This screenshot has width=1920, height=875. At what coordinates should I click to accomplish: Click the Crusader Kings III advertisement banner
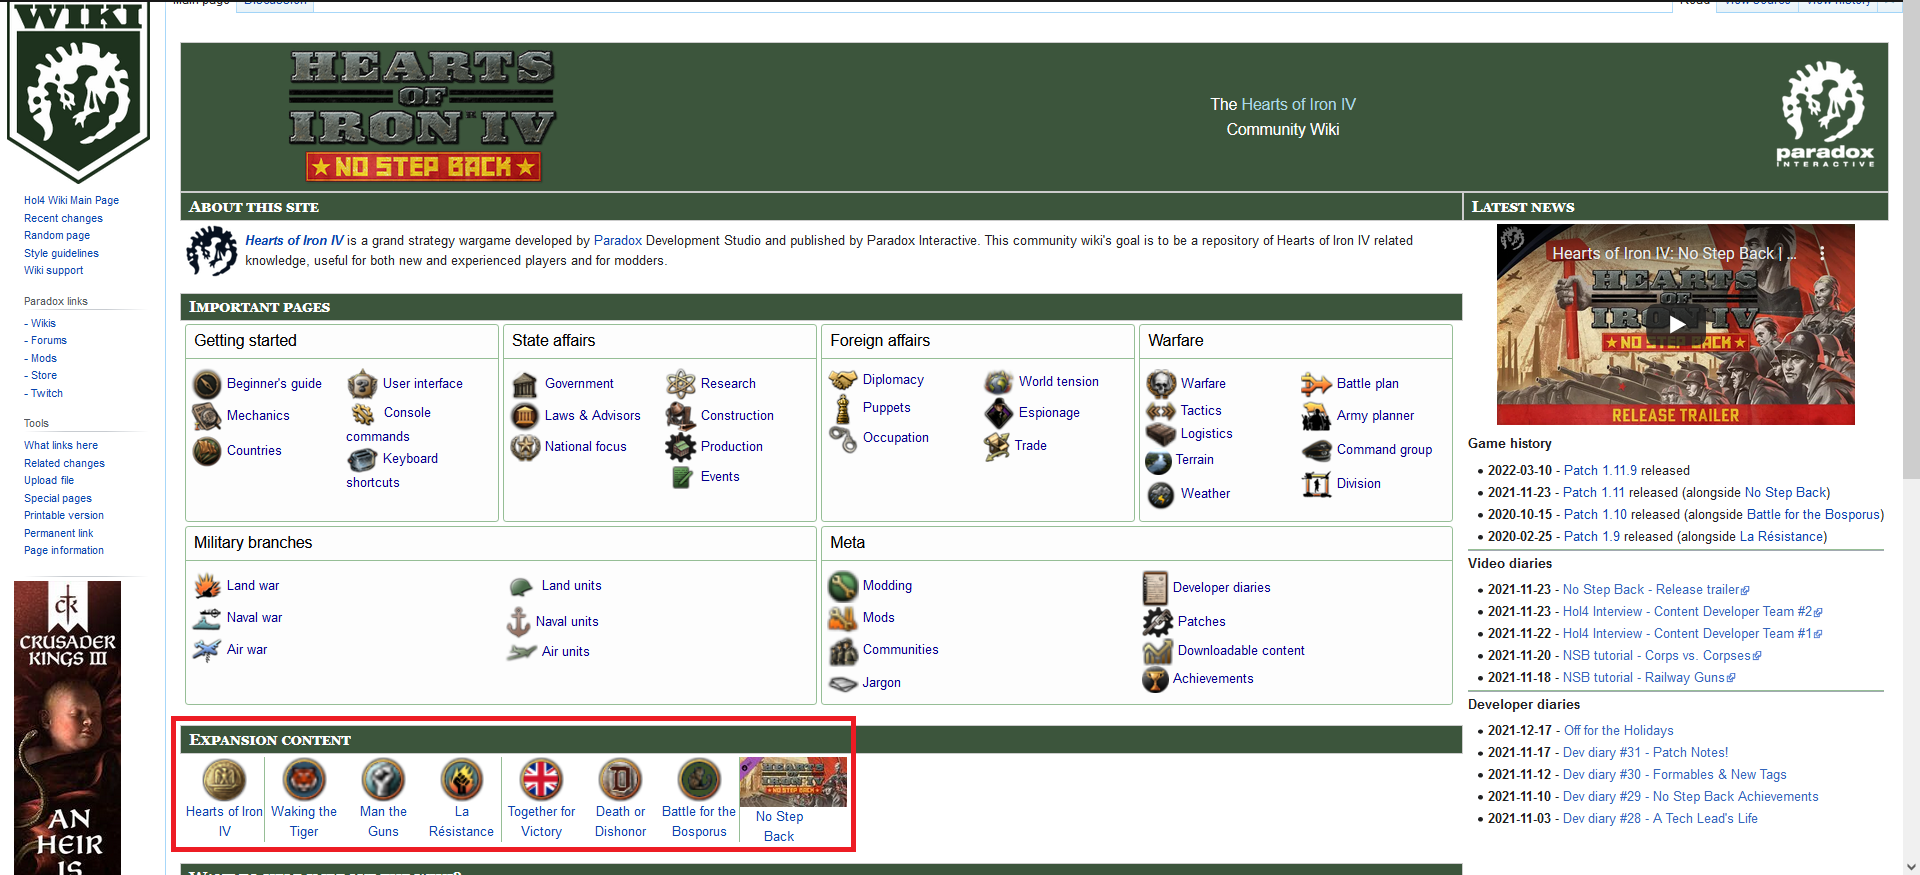[67, 728]
